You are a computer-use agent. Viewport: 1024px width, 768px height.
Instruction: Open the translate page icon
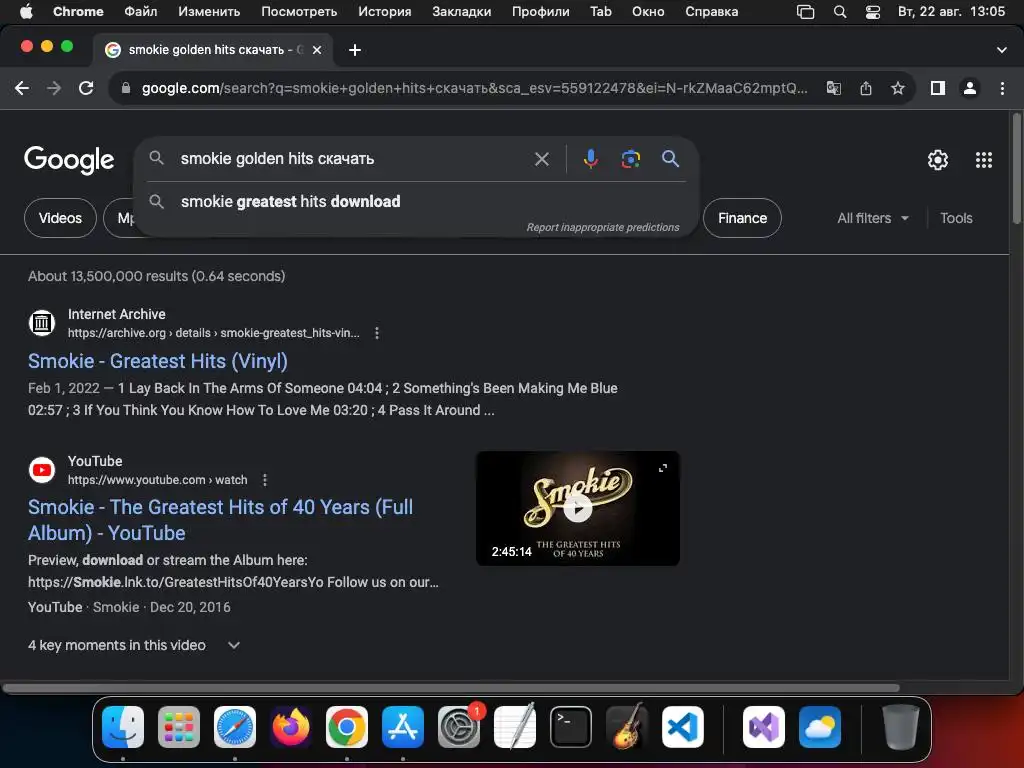(833, 88)
